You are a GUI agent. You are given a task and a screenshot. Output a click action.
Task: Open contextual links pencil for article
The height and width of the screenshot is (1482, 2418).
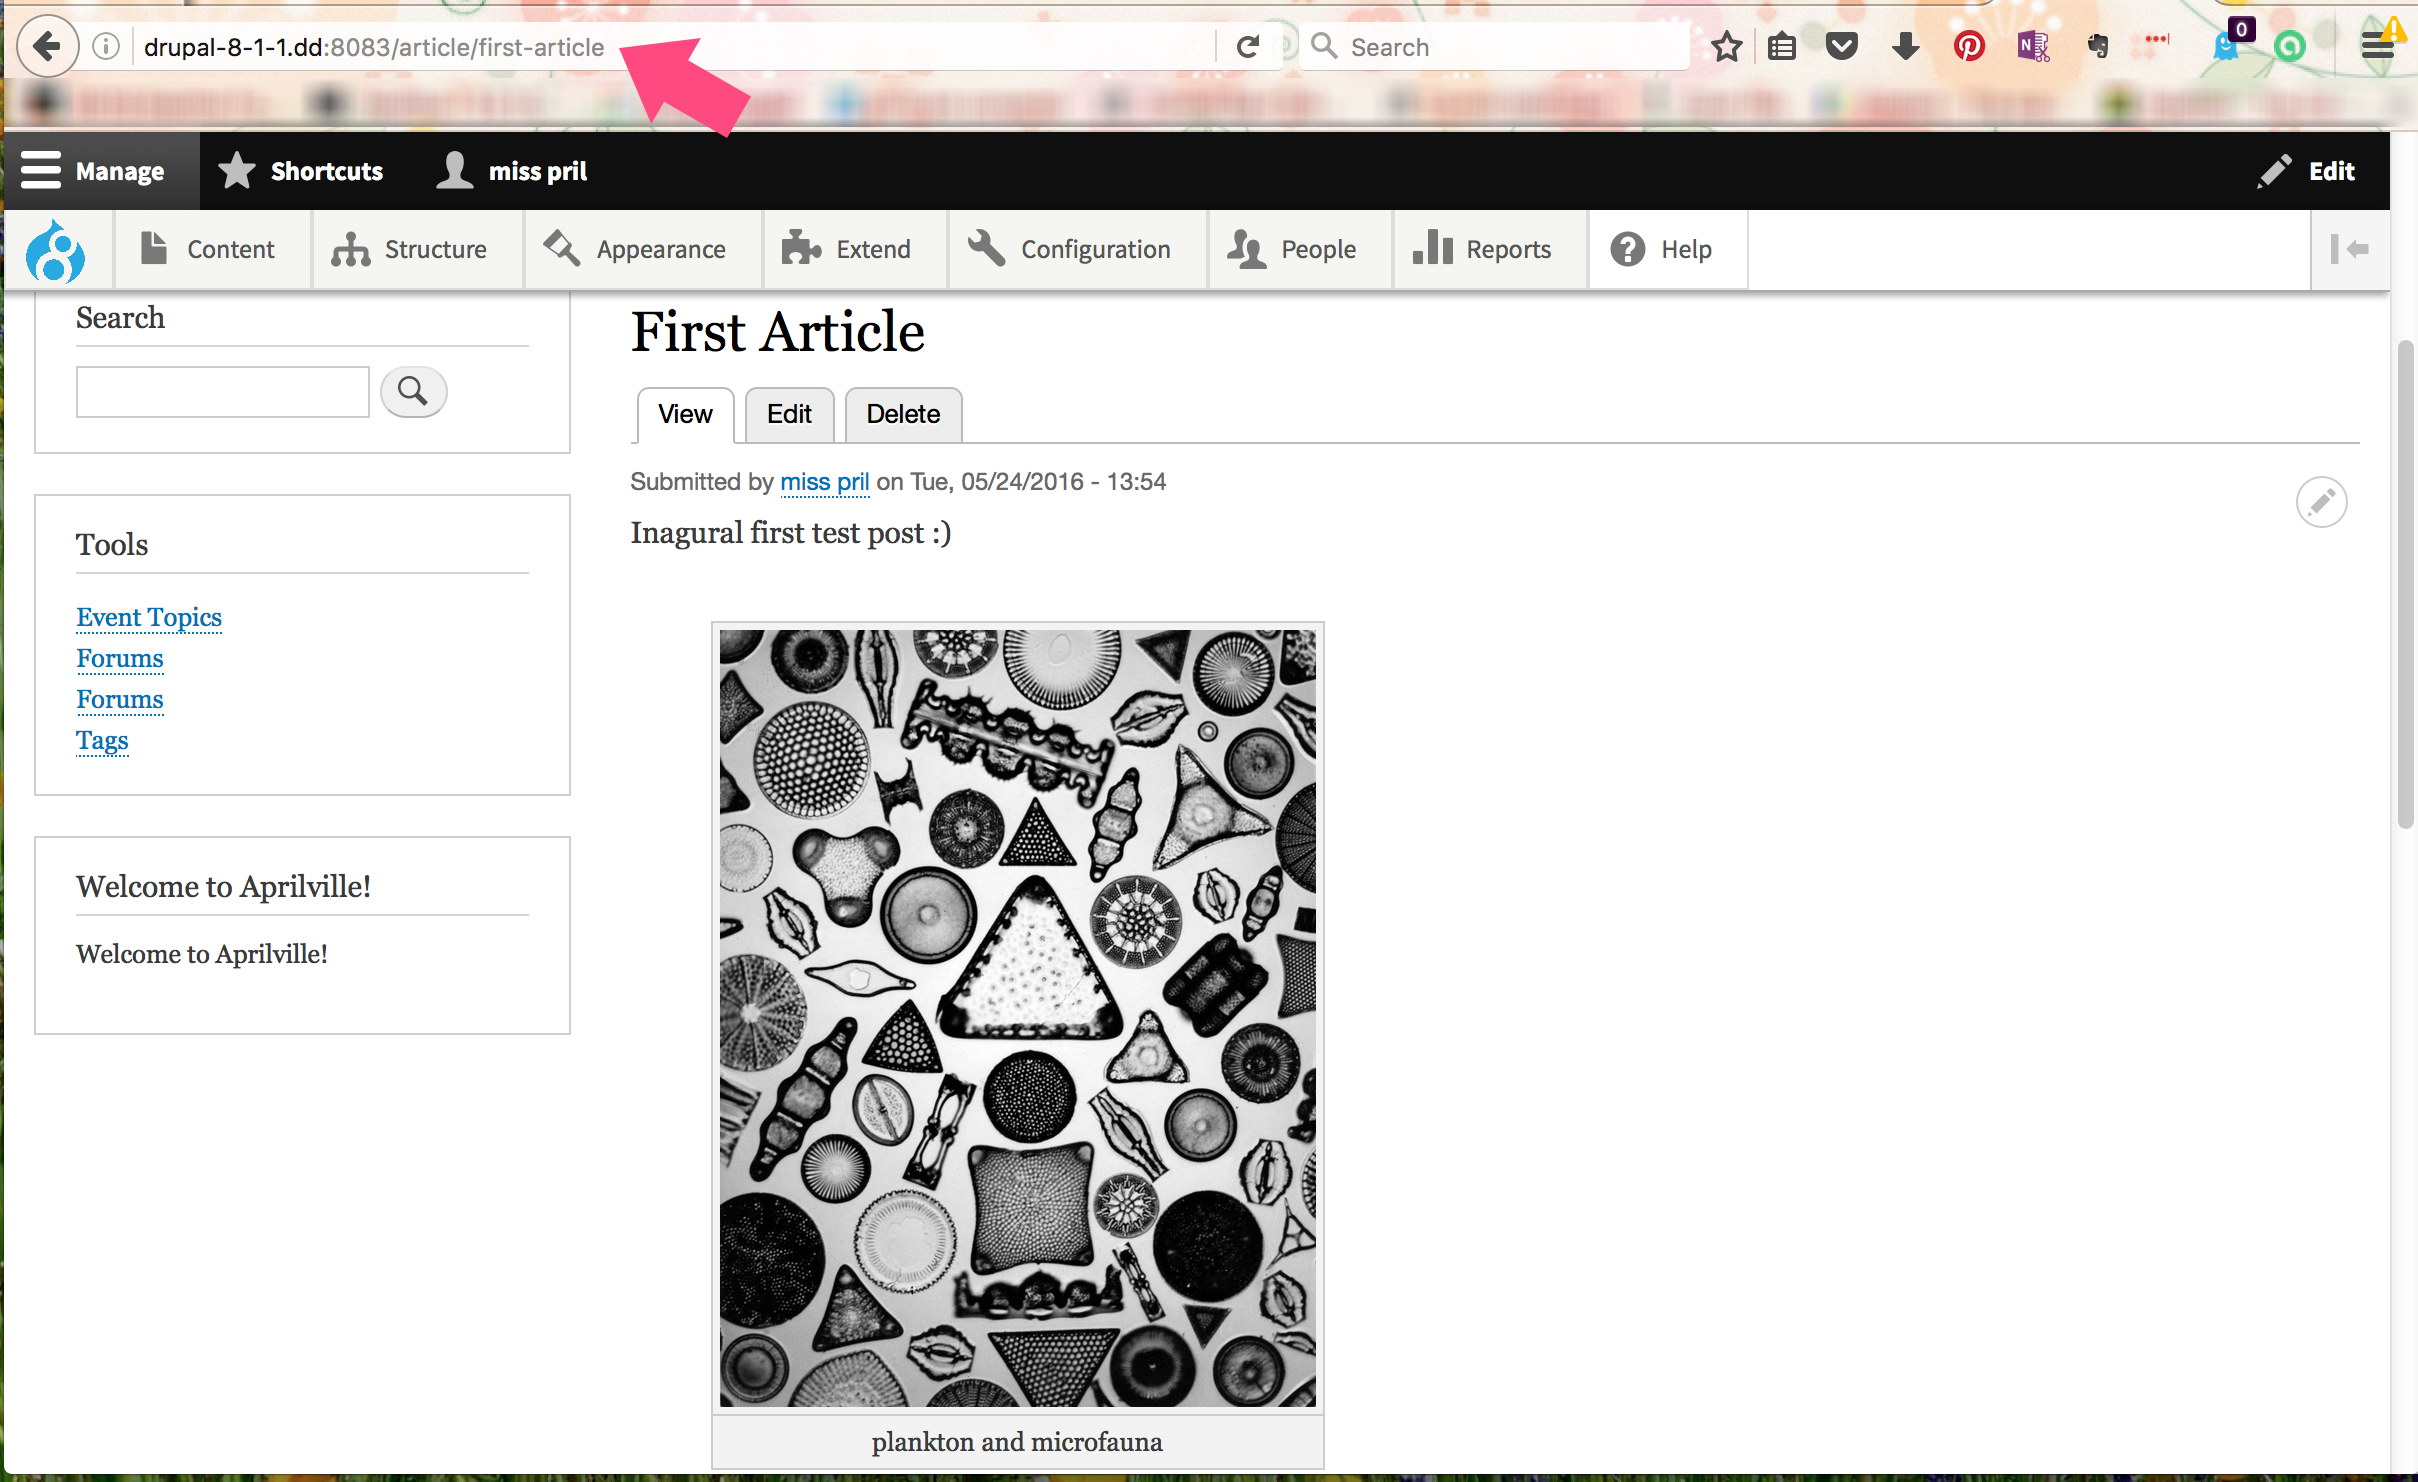[2321, 502]
